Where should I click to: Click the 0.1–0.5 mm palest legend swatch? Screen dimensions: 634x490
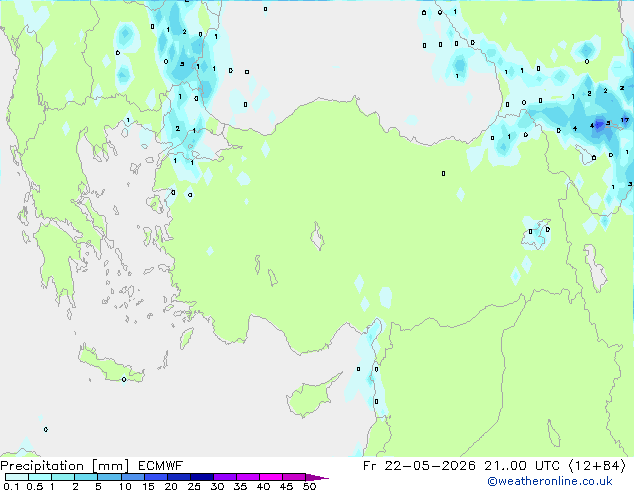click(x=17, y=477)
